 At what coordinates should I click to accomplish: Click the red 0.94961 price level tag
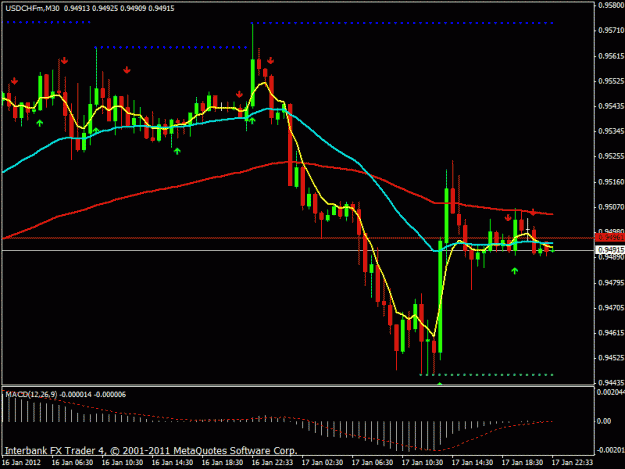point(610,237)
